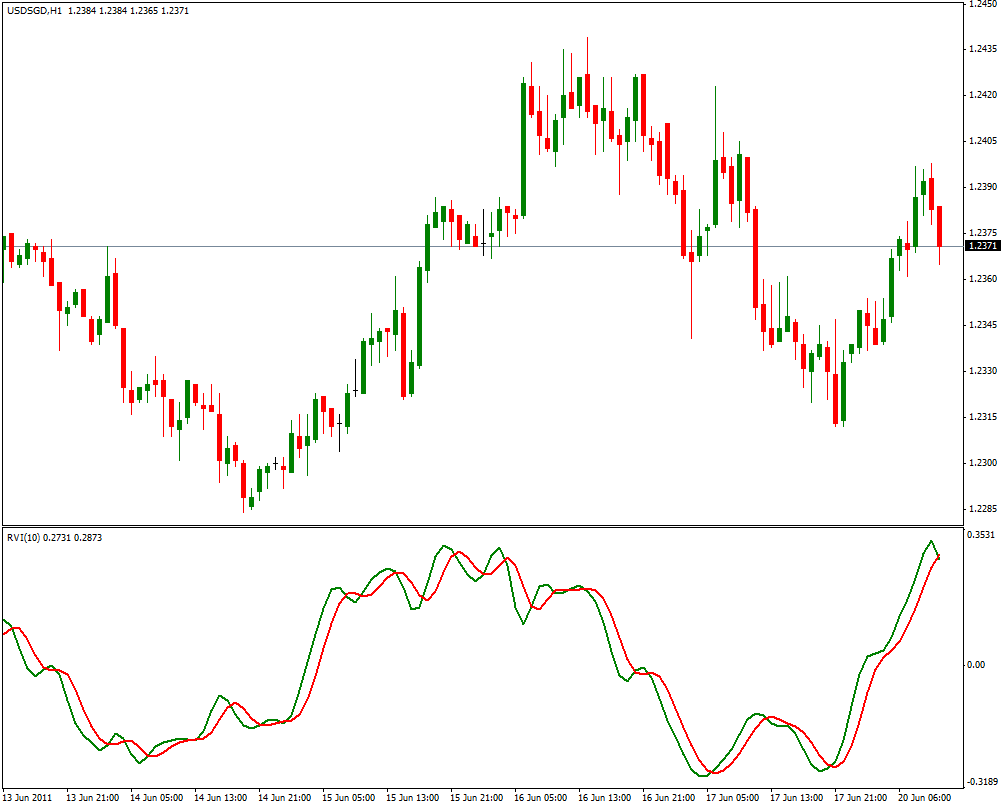Click the 1.2315 price axis value
This screenshot has width=1002, height=804.
pos(983,417)
